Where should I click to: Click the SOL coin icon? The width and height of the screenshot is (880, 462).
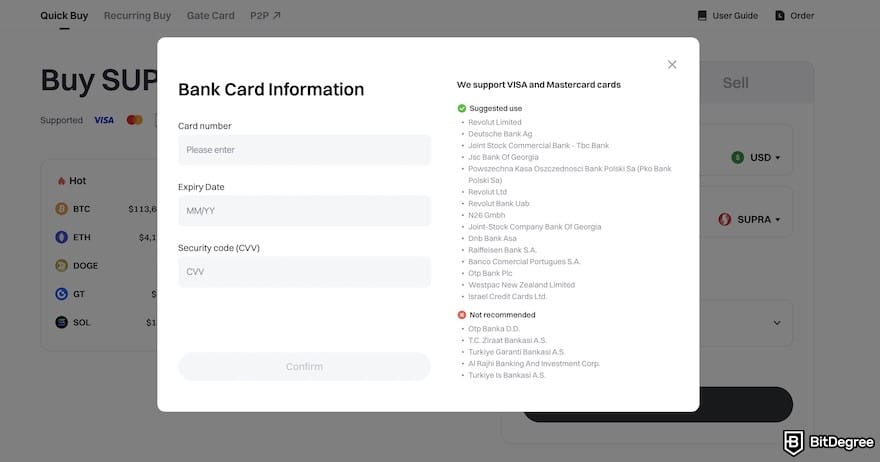pos(61,322)
